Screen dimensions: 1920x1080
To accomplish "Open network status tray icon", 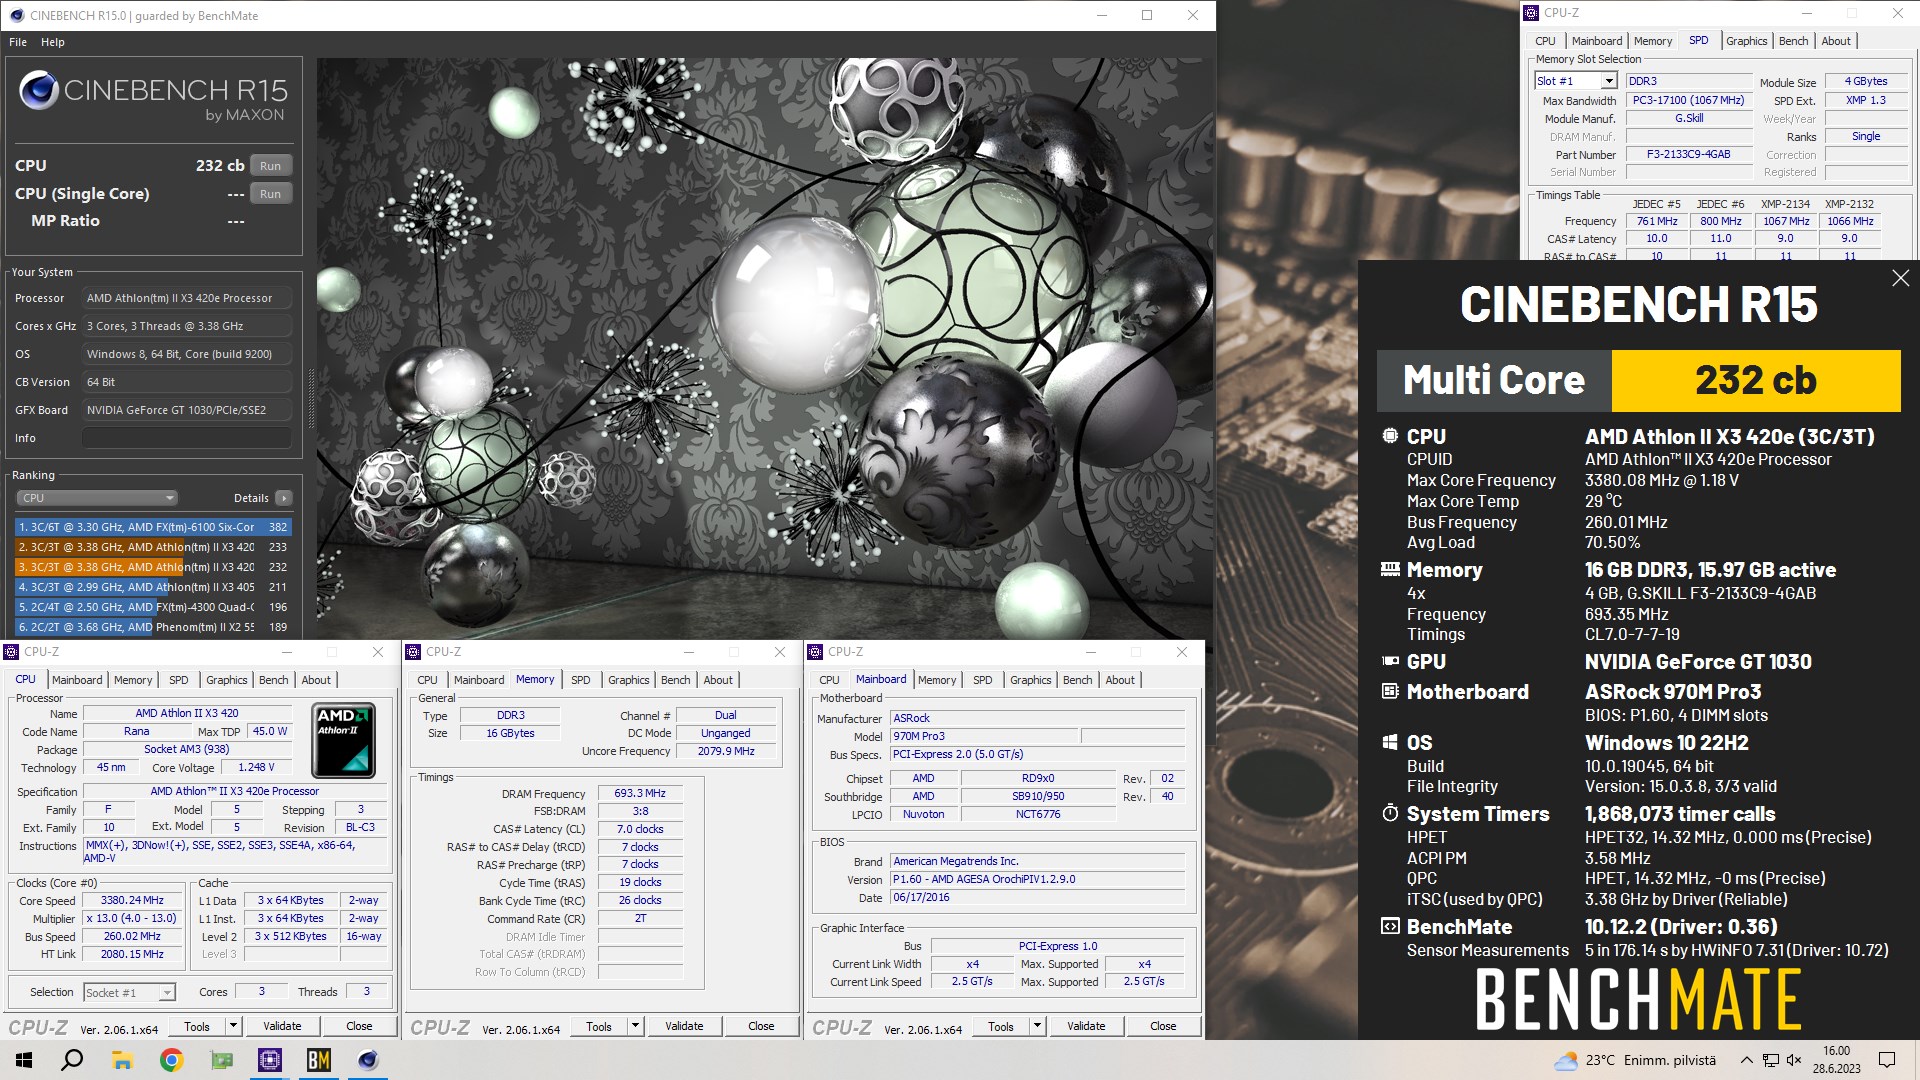I will click(x=1770, y=1060).
